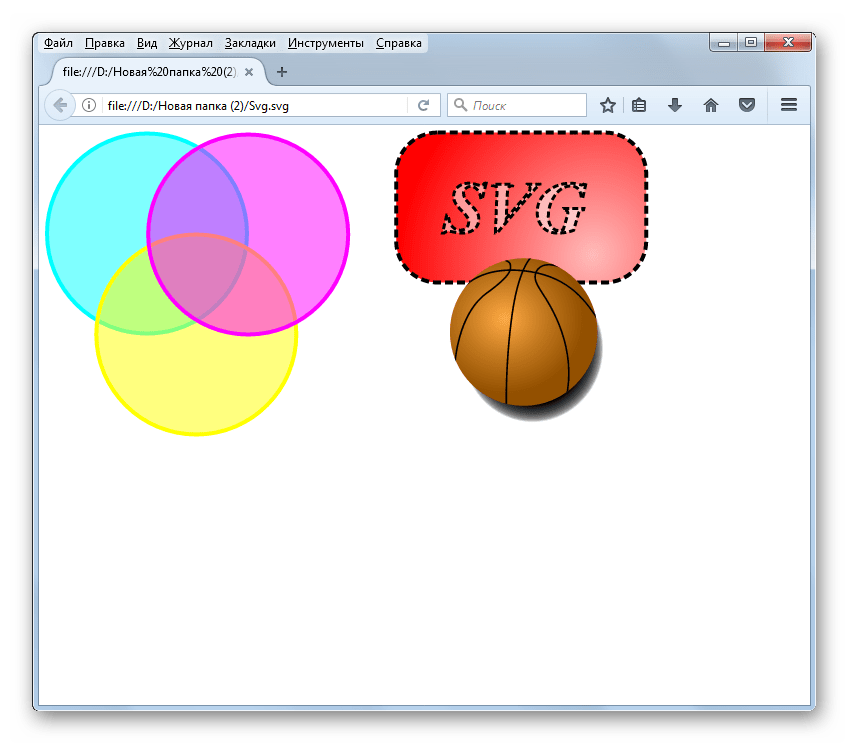Select the file:///D:/Новая папка tab
This screenshot has width=849, height=744.
[150, 72]
